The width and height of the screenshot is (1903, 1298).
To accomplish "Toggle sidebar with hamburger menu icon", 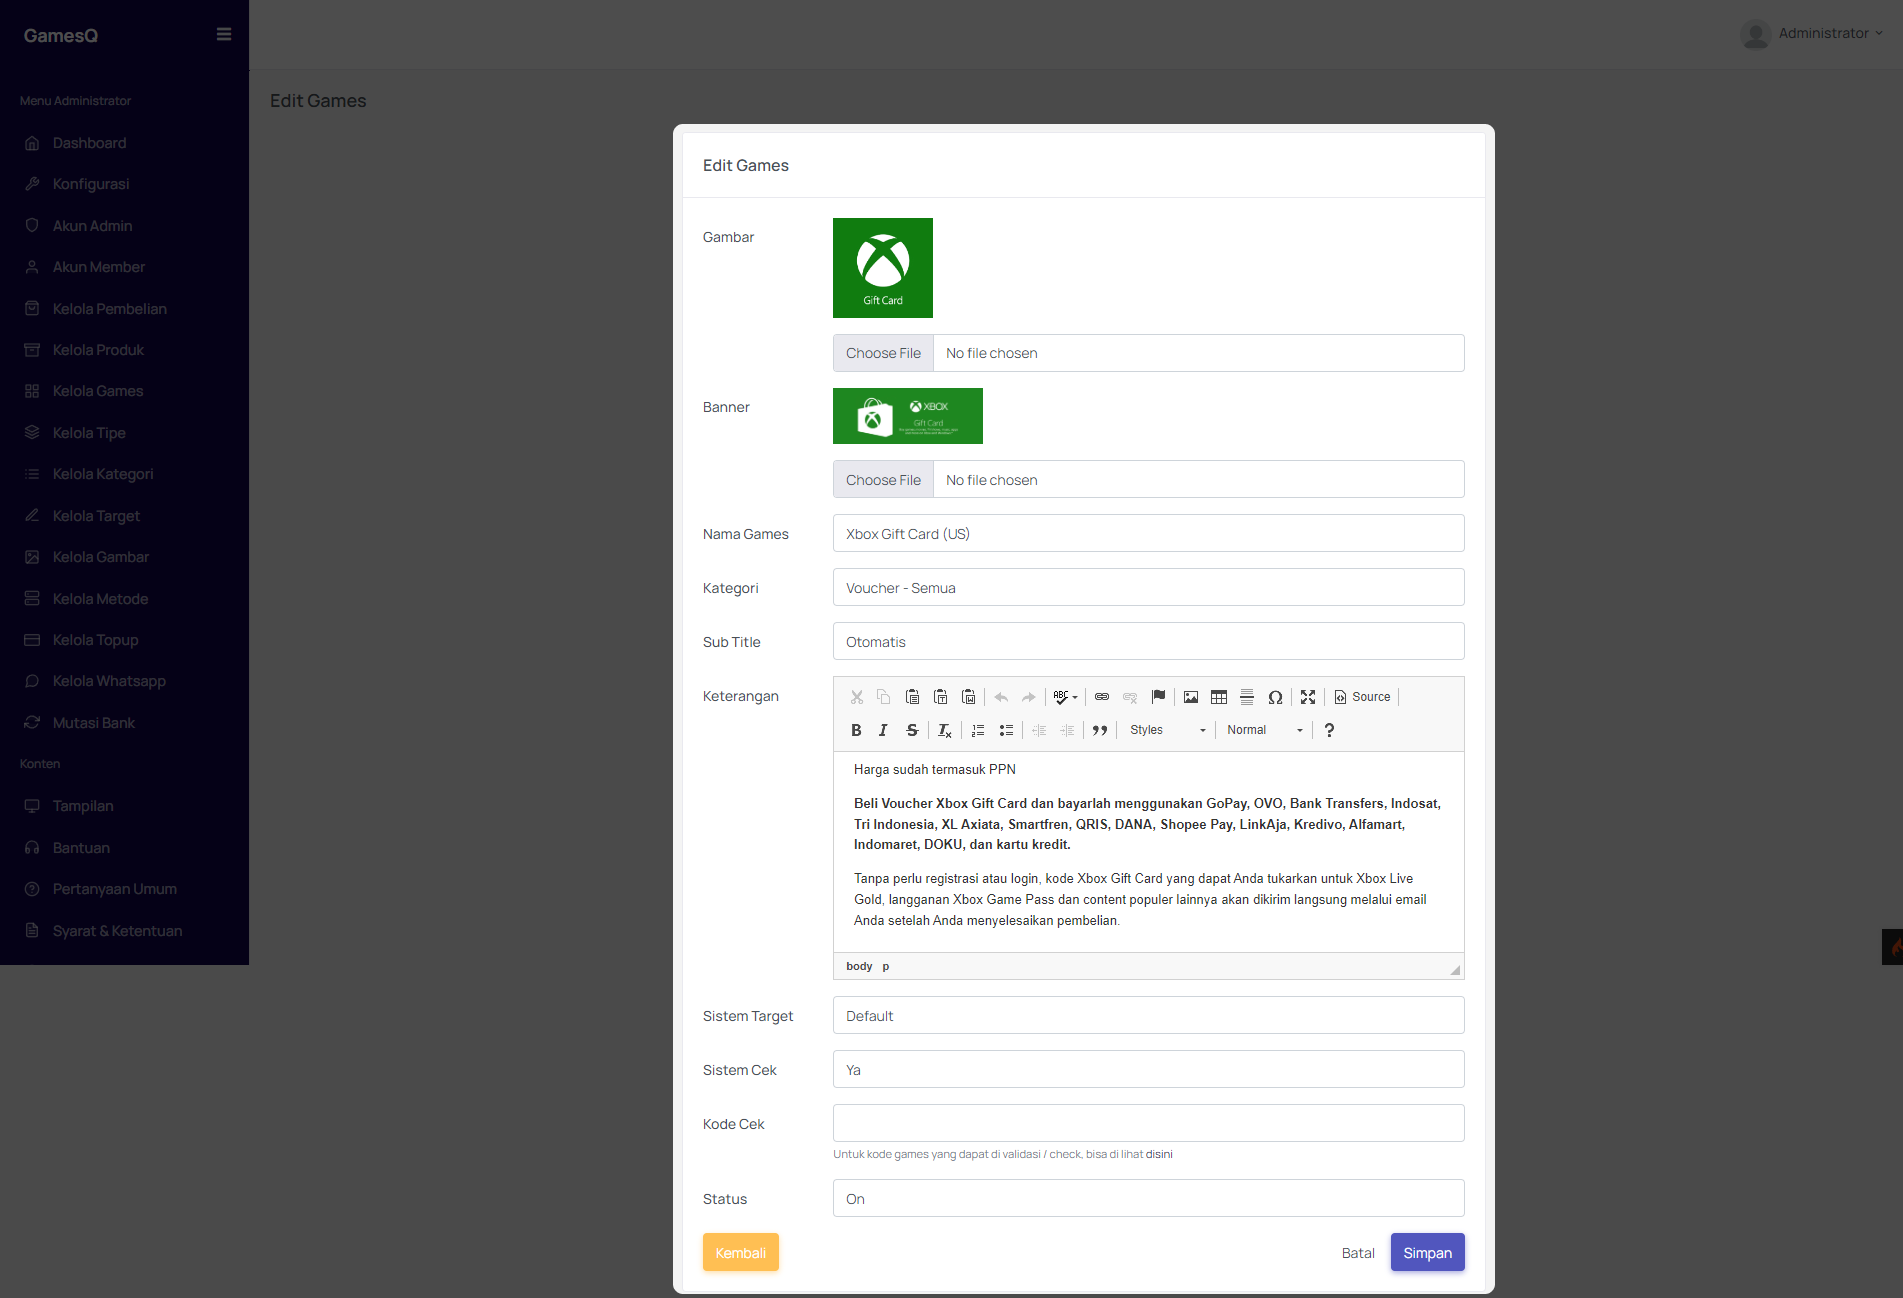I will 224,34.
